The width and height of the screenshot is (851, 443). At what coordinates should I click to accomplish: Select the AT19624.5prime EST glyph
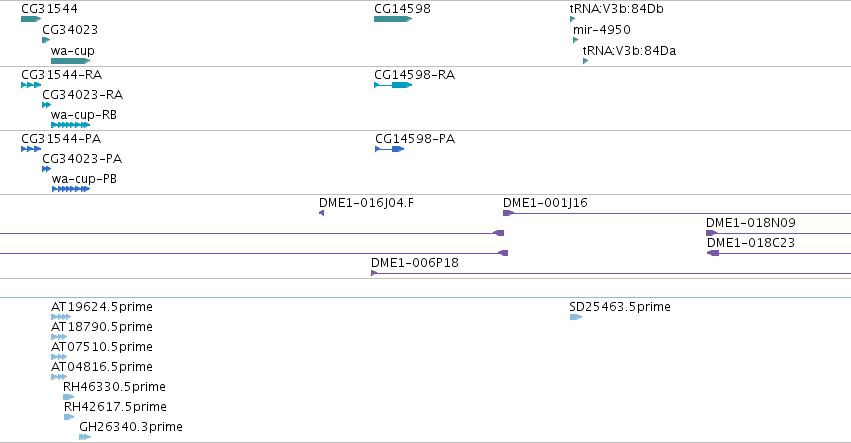pyautogui.click(x=61, y=317)
